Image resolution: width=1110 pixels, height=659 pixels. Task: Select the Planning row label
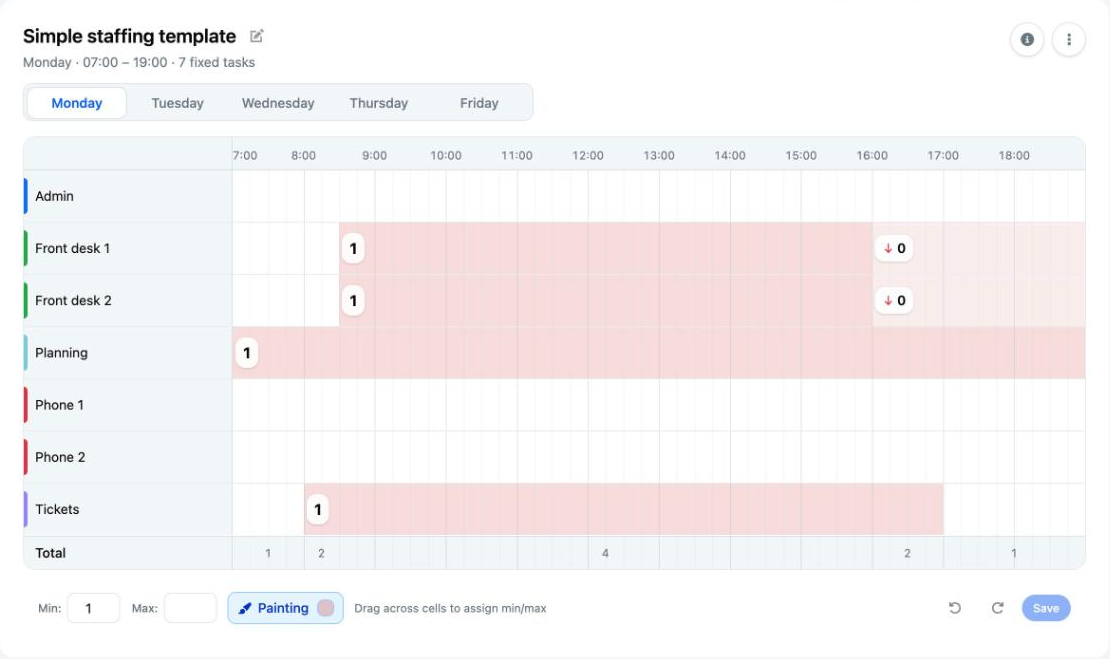(62, 353)
